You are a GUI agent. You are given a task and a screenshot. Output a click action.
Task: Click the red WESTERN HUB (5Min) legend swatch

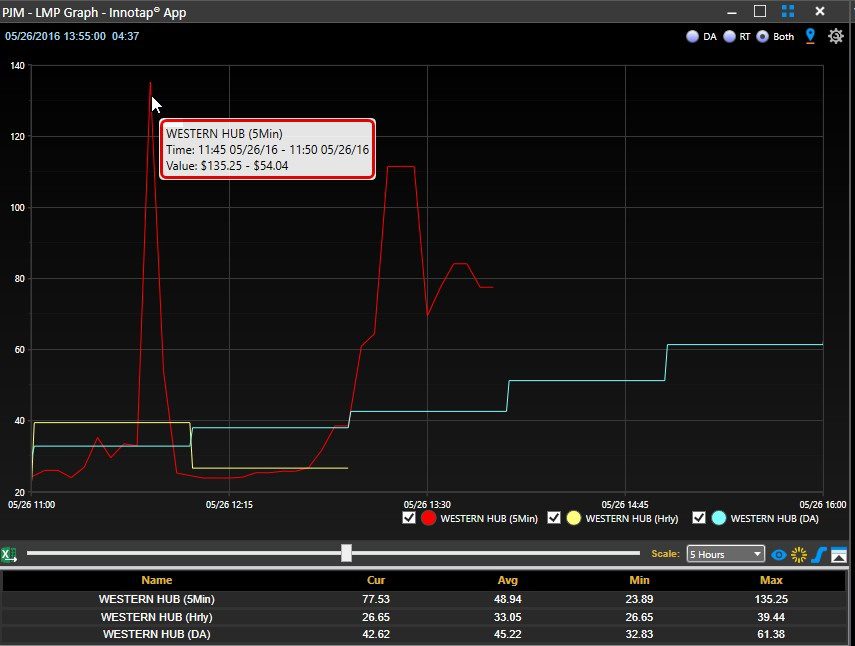click(x=429, y=518)
